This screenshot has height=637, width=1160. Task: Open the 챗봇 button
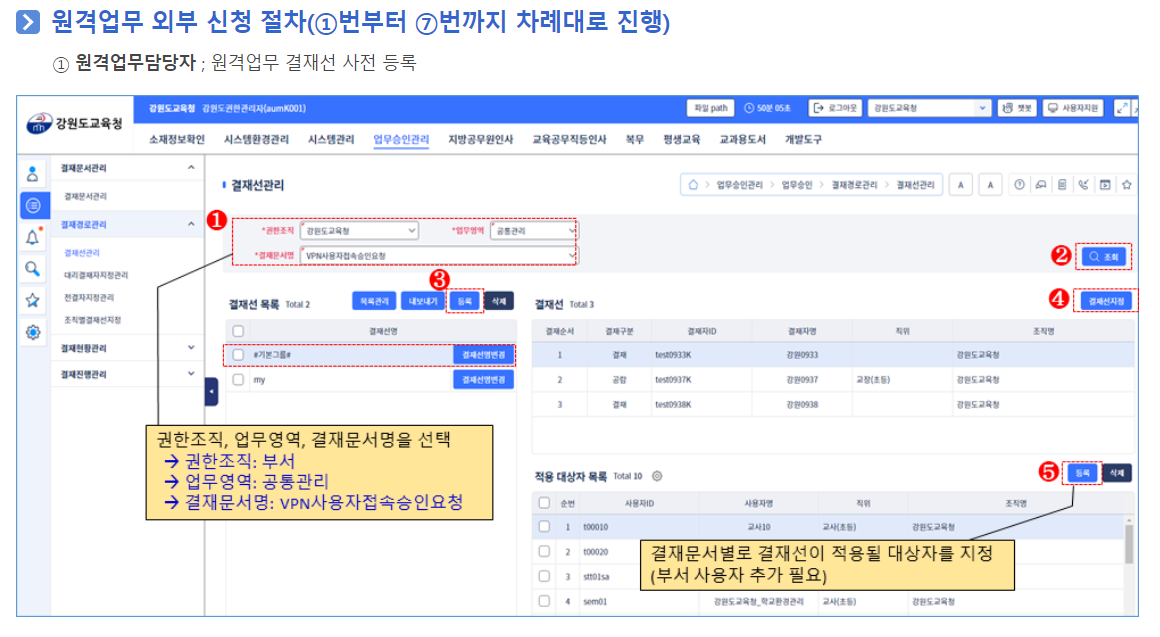(1017, 108)
